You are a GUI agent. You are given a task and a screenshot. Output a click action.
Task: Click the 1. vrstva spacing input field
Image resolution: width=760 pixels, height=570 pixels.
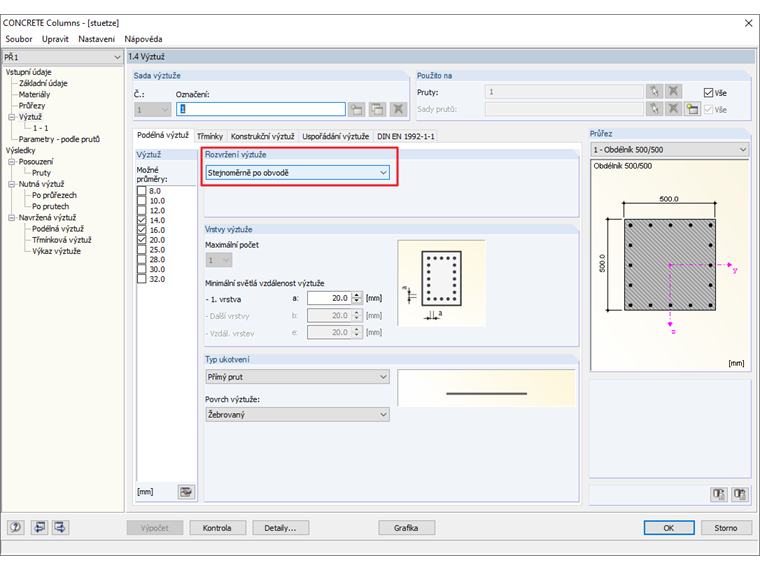click(329, 298)
